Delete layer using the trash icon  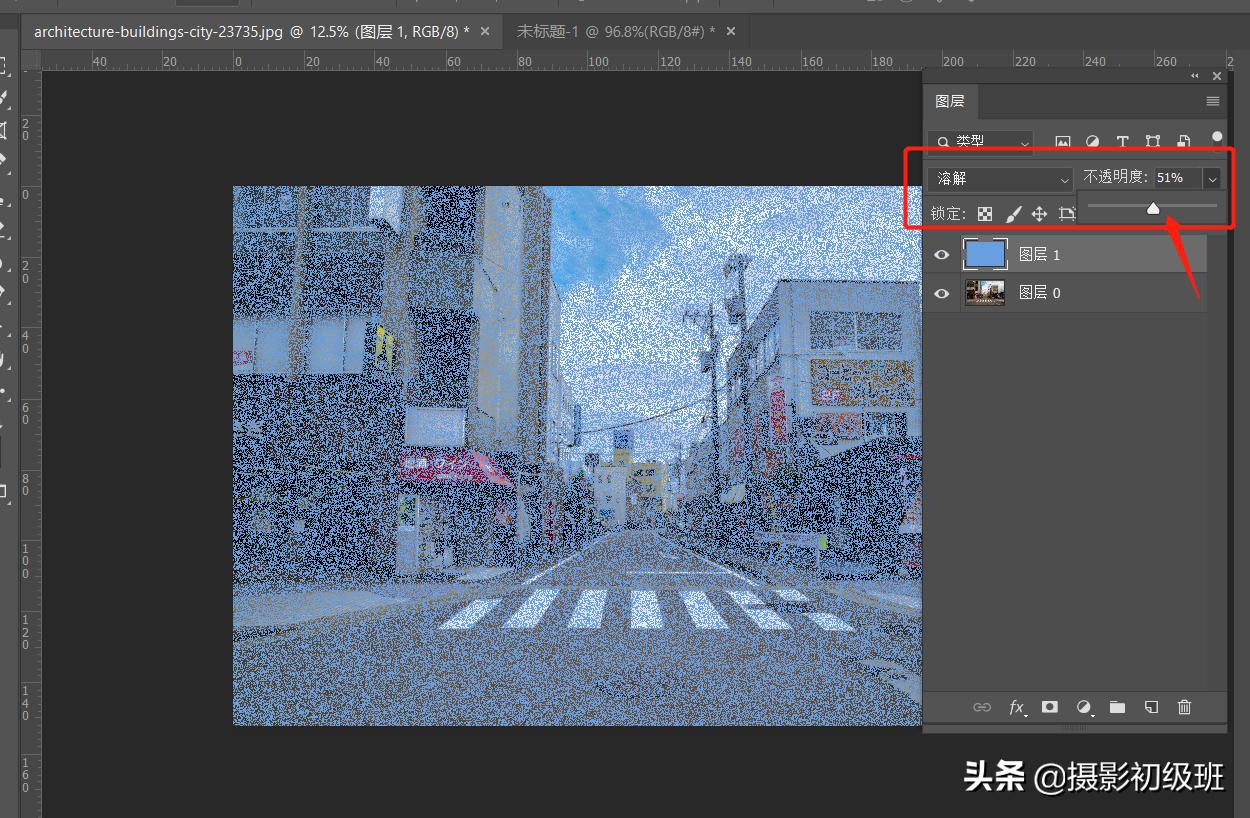click(1184, 707)
